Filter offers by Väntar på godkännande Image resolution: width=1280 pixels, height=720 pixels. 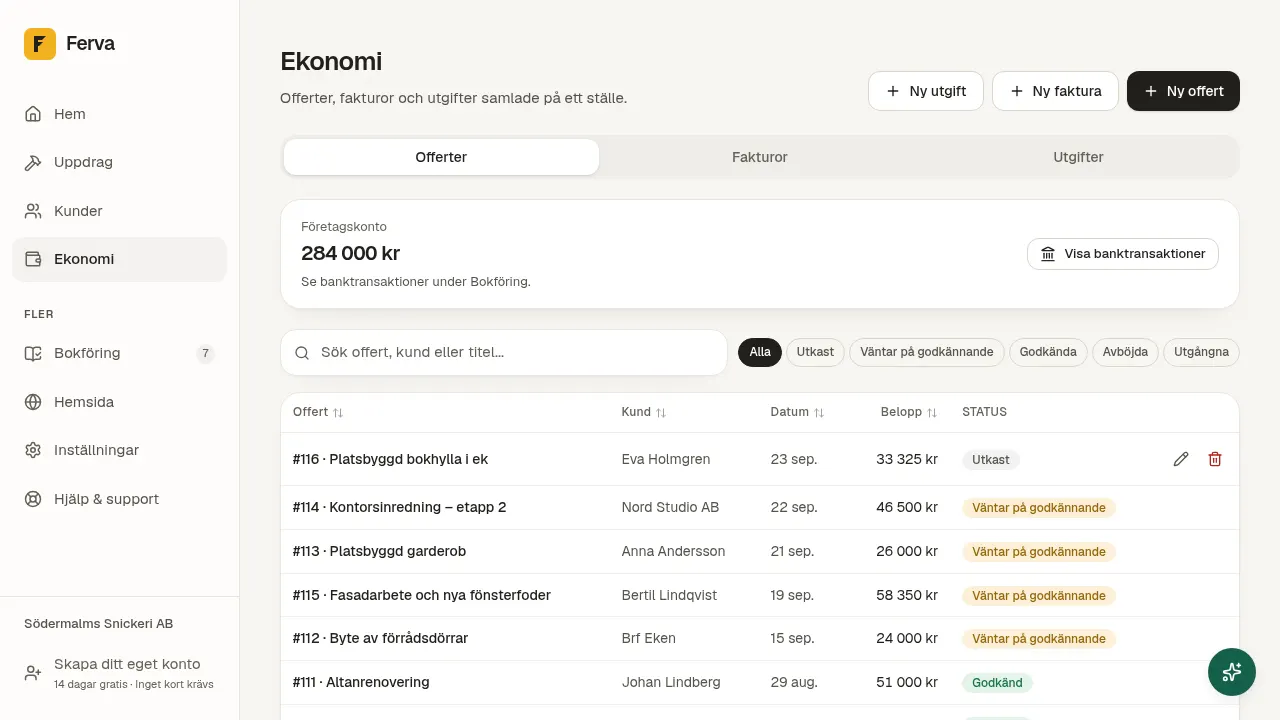[x=927, y=352]
